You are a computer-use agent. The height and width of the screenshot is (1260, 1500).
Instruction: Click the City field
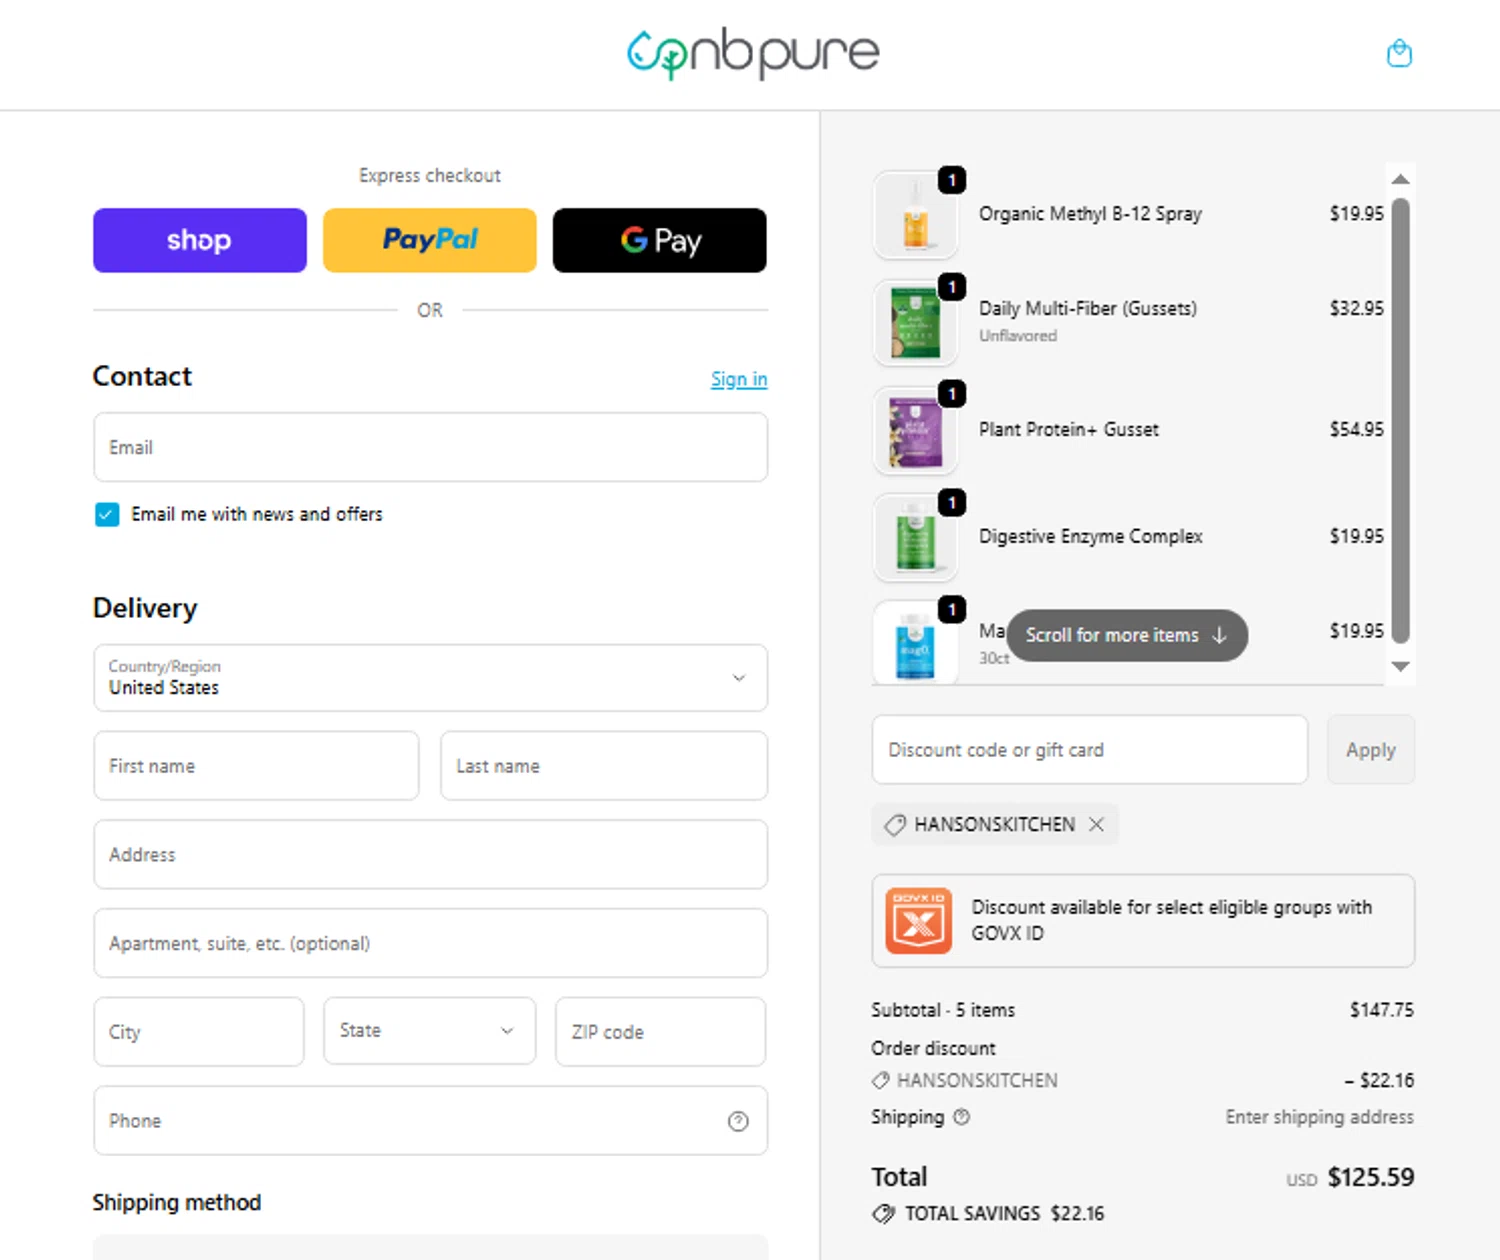199,1032
